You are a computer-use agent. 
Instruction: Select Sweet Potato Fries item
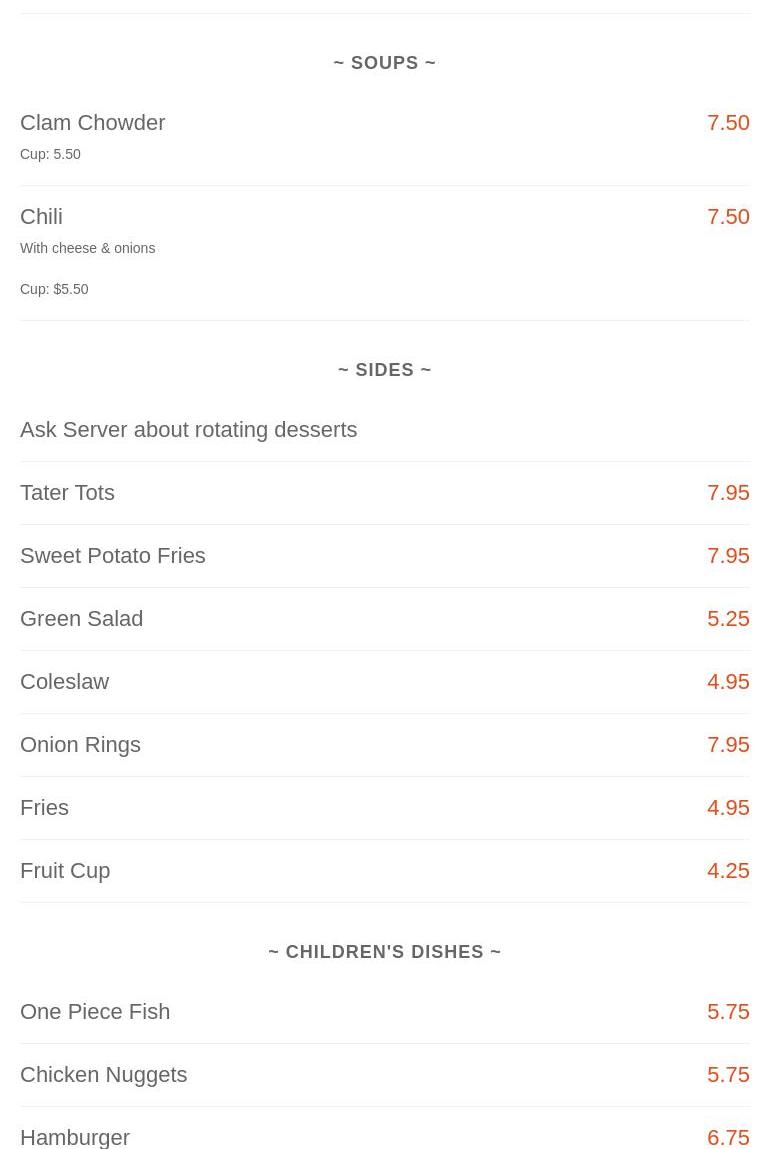coord(113,555)
